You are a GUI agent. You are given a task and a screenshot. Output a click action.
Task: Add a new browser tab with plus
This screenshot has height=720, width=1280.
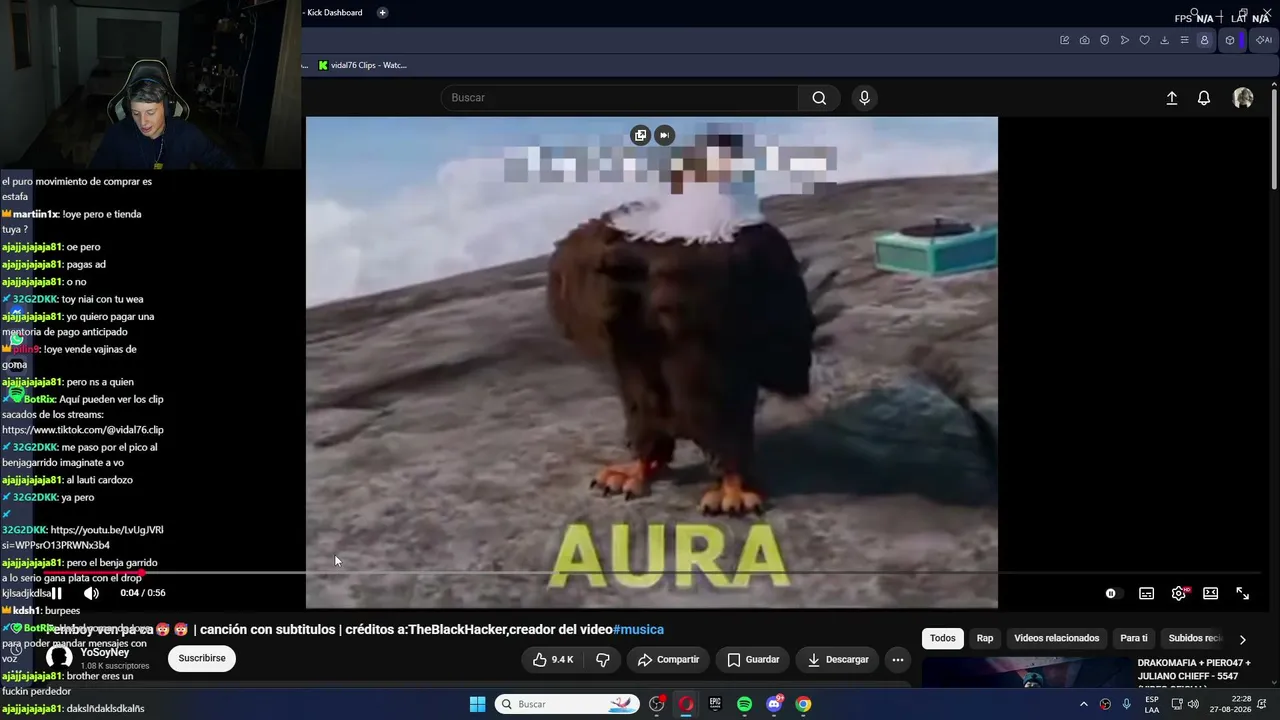pyautogui.click(x=382, y=13)
